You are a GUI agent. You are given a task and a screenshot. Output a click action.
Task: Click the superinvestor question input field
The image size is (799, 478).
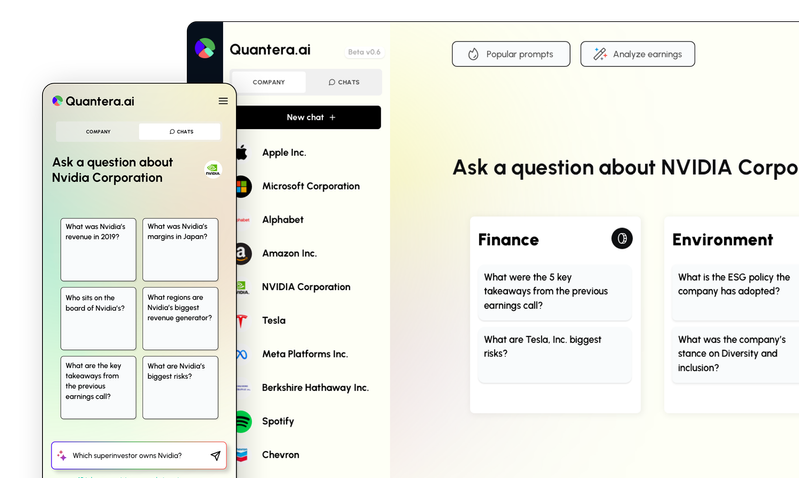pyautogui.click(x=130, y=456)
